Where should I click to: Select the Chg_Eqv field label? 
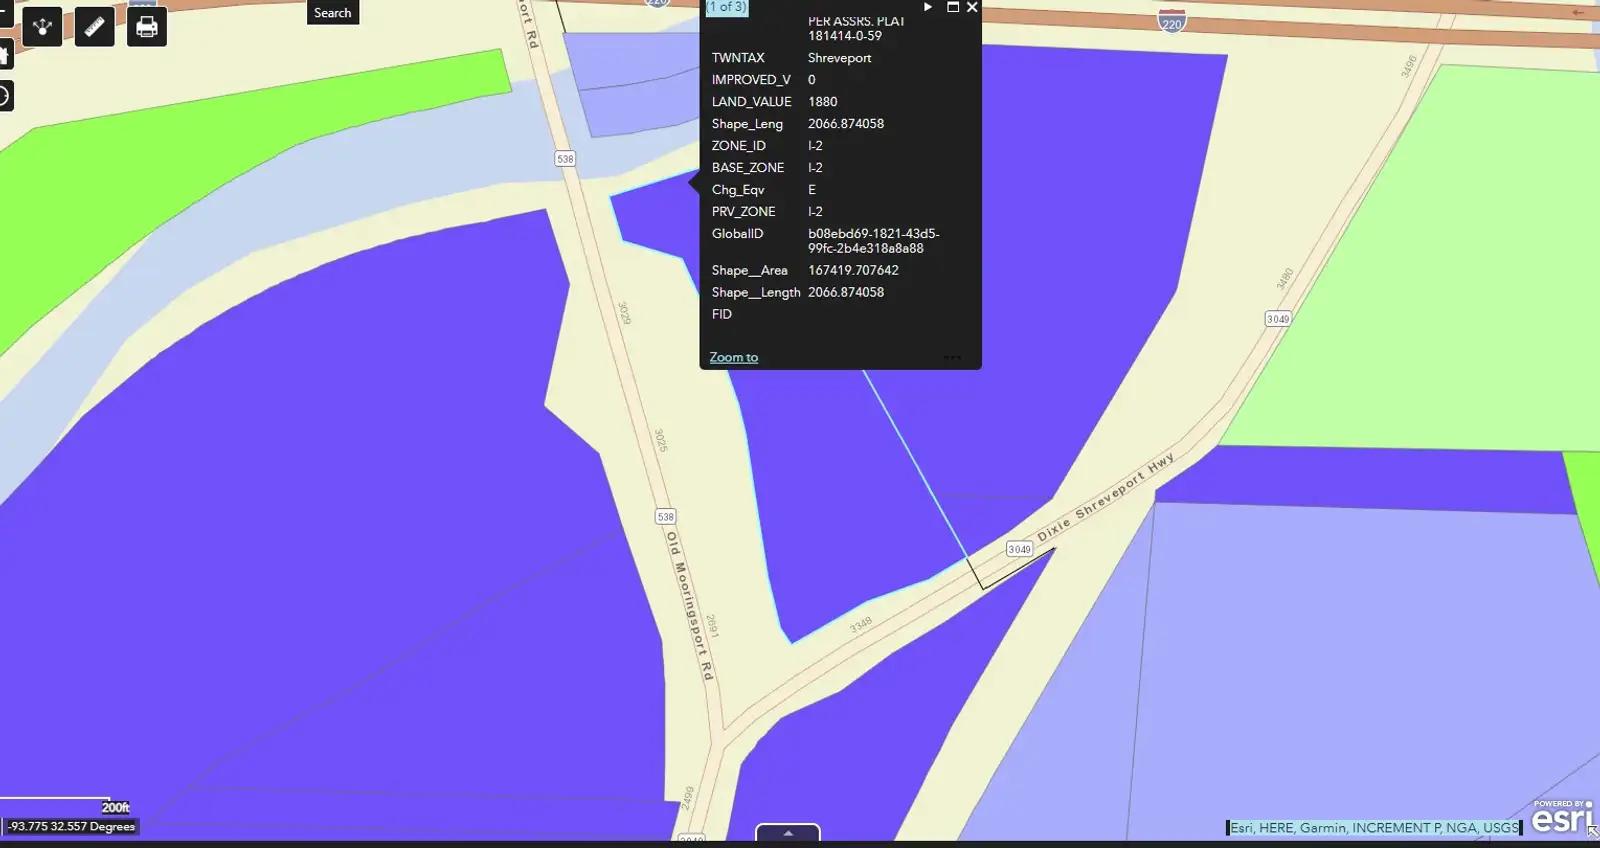(x=738, y=190)
